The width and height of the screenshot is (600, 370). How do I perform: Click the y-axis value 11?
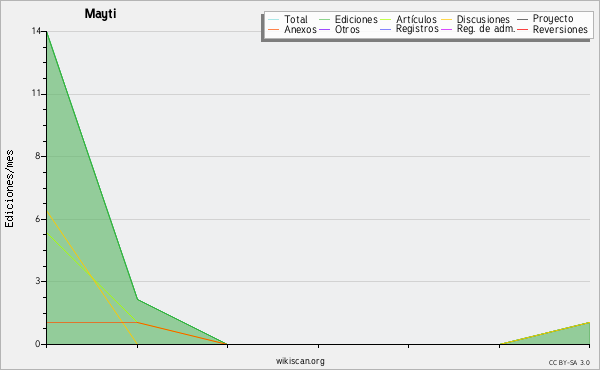36,94
